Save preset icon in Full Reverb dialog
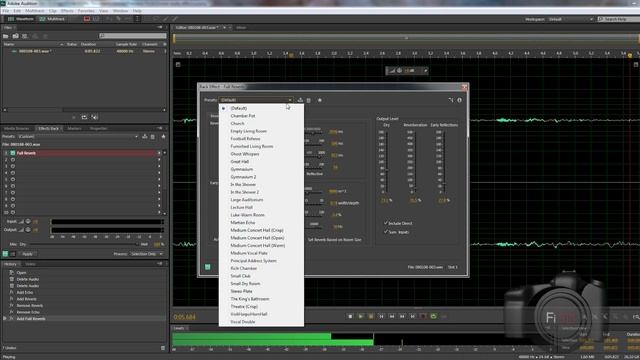The width and height of the screenshot is (640, 360). point(300,100)
